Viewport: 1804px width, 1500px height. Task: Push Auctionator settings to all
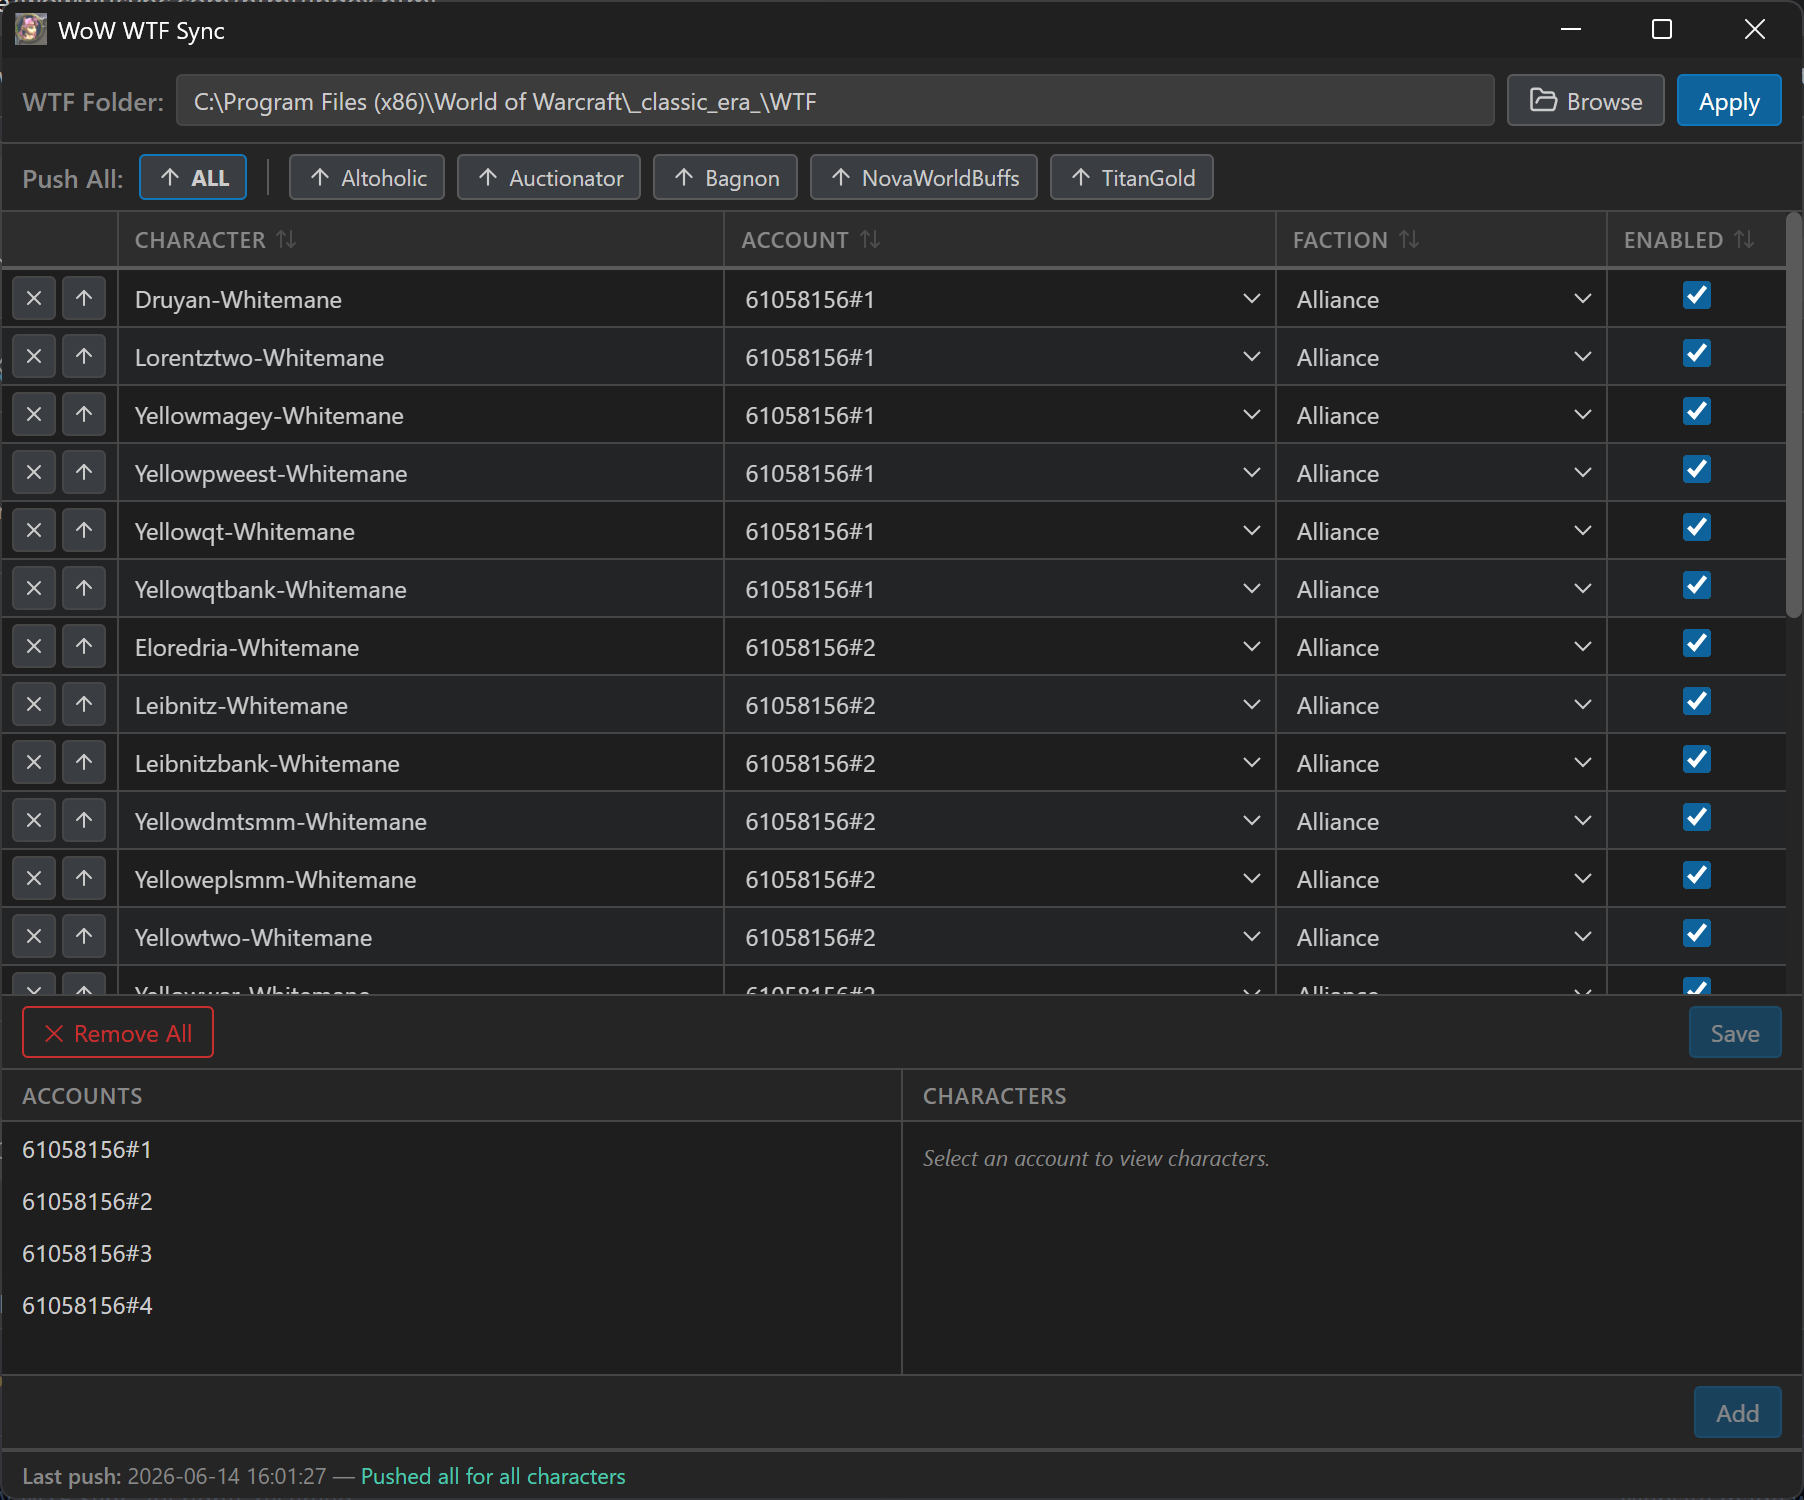point(549,178)
